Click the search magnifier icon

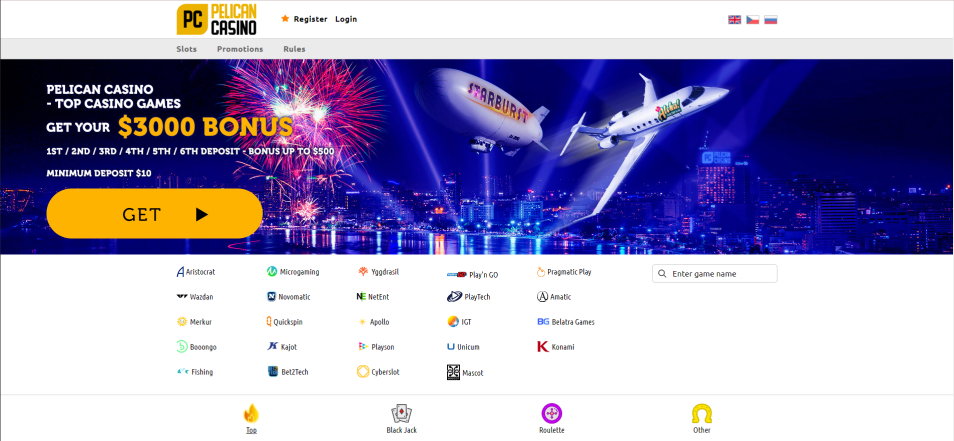[662, 274]
